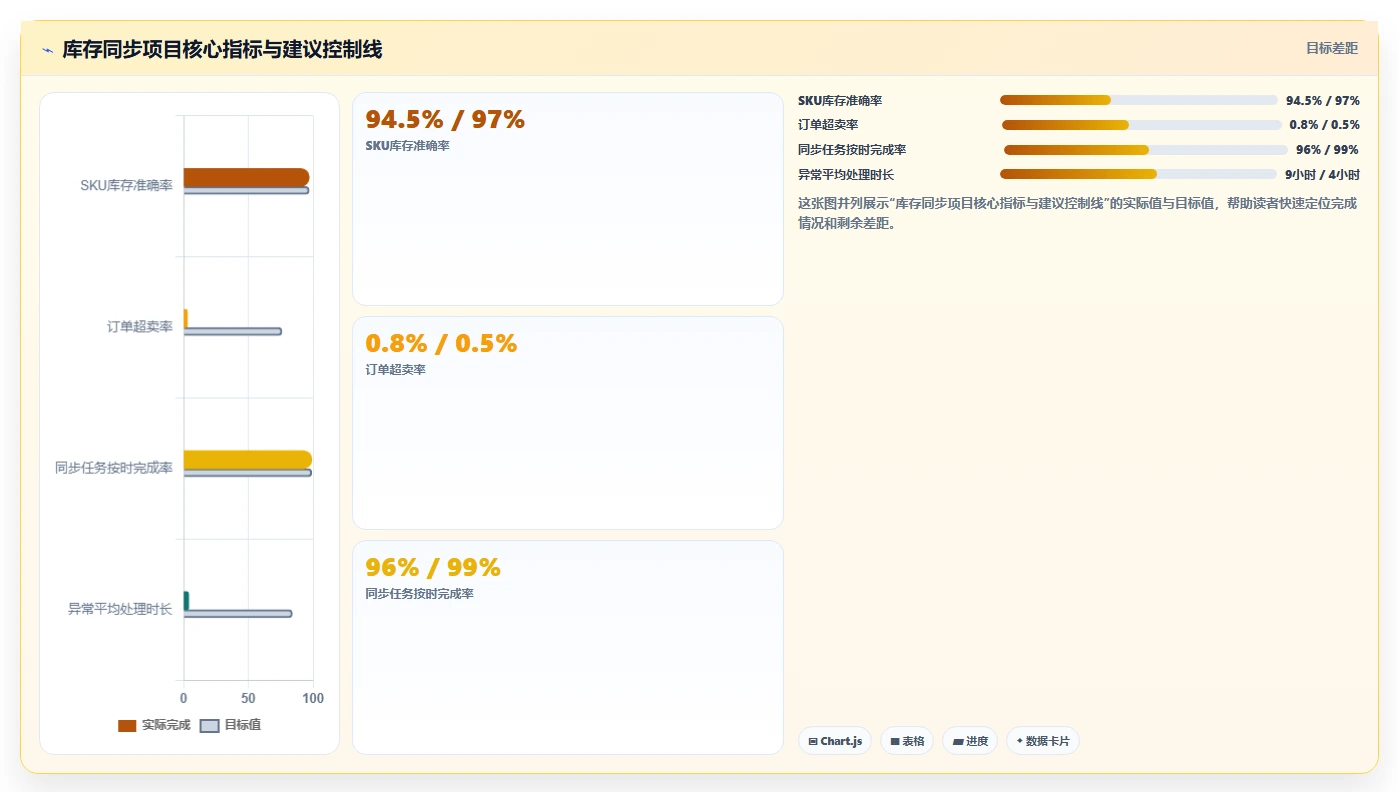Click the green 异常平均处理时长 actual bar
Image resolution: width=1399 pixels, height=792 pixels.
click(186, 600)
